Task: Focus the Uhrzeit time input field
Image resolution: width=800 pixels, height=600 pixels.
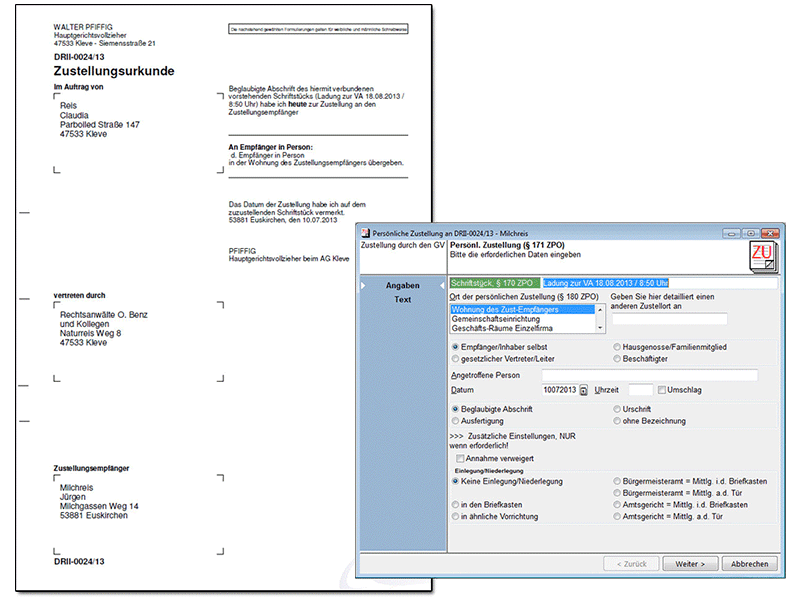Action: coord(640,390)
